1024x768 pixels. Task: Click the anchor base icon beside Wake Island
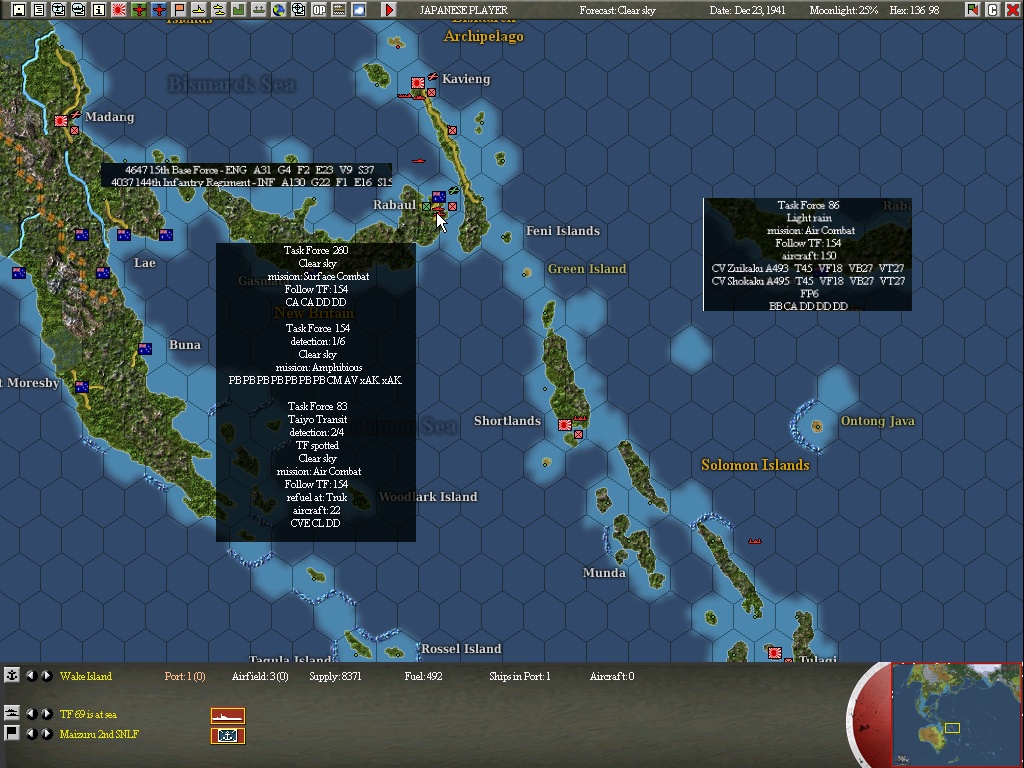coord(11,675)
